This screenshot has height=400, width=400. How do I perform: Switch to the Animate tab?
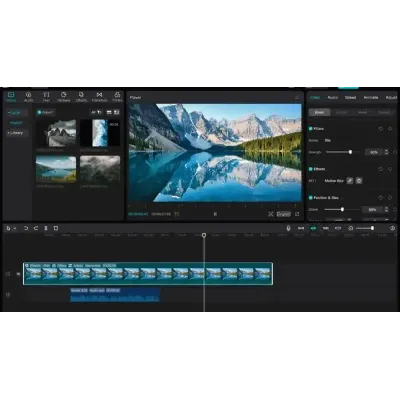[371, 98]
